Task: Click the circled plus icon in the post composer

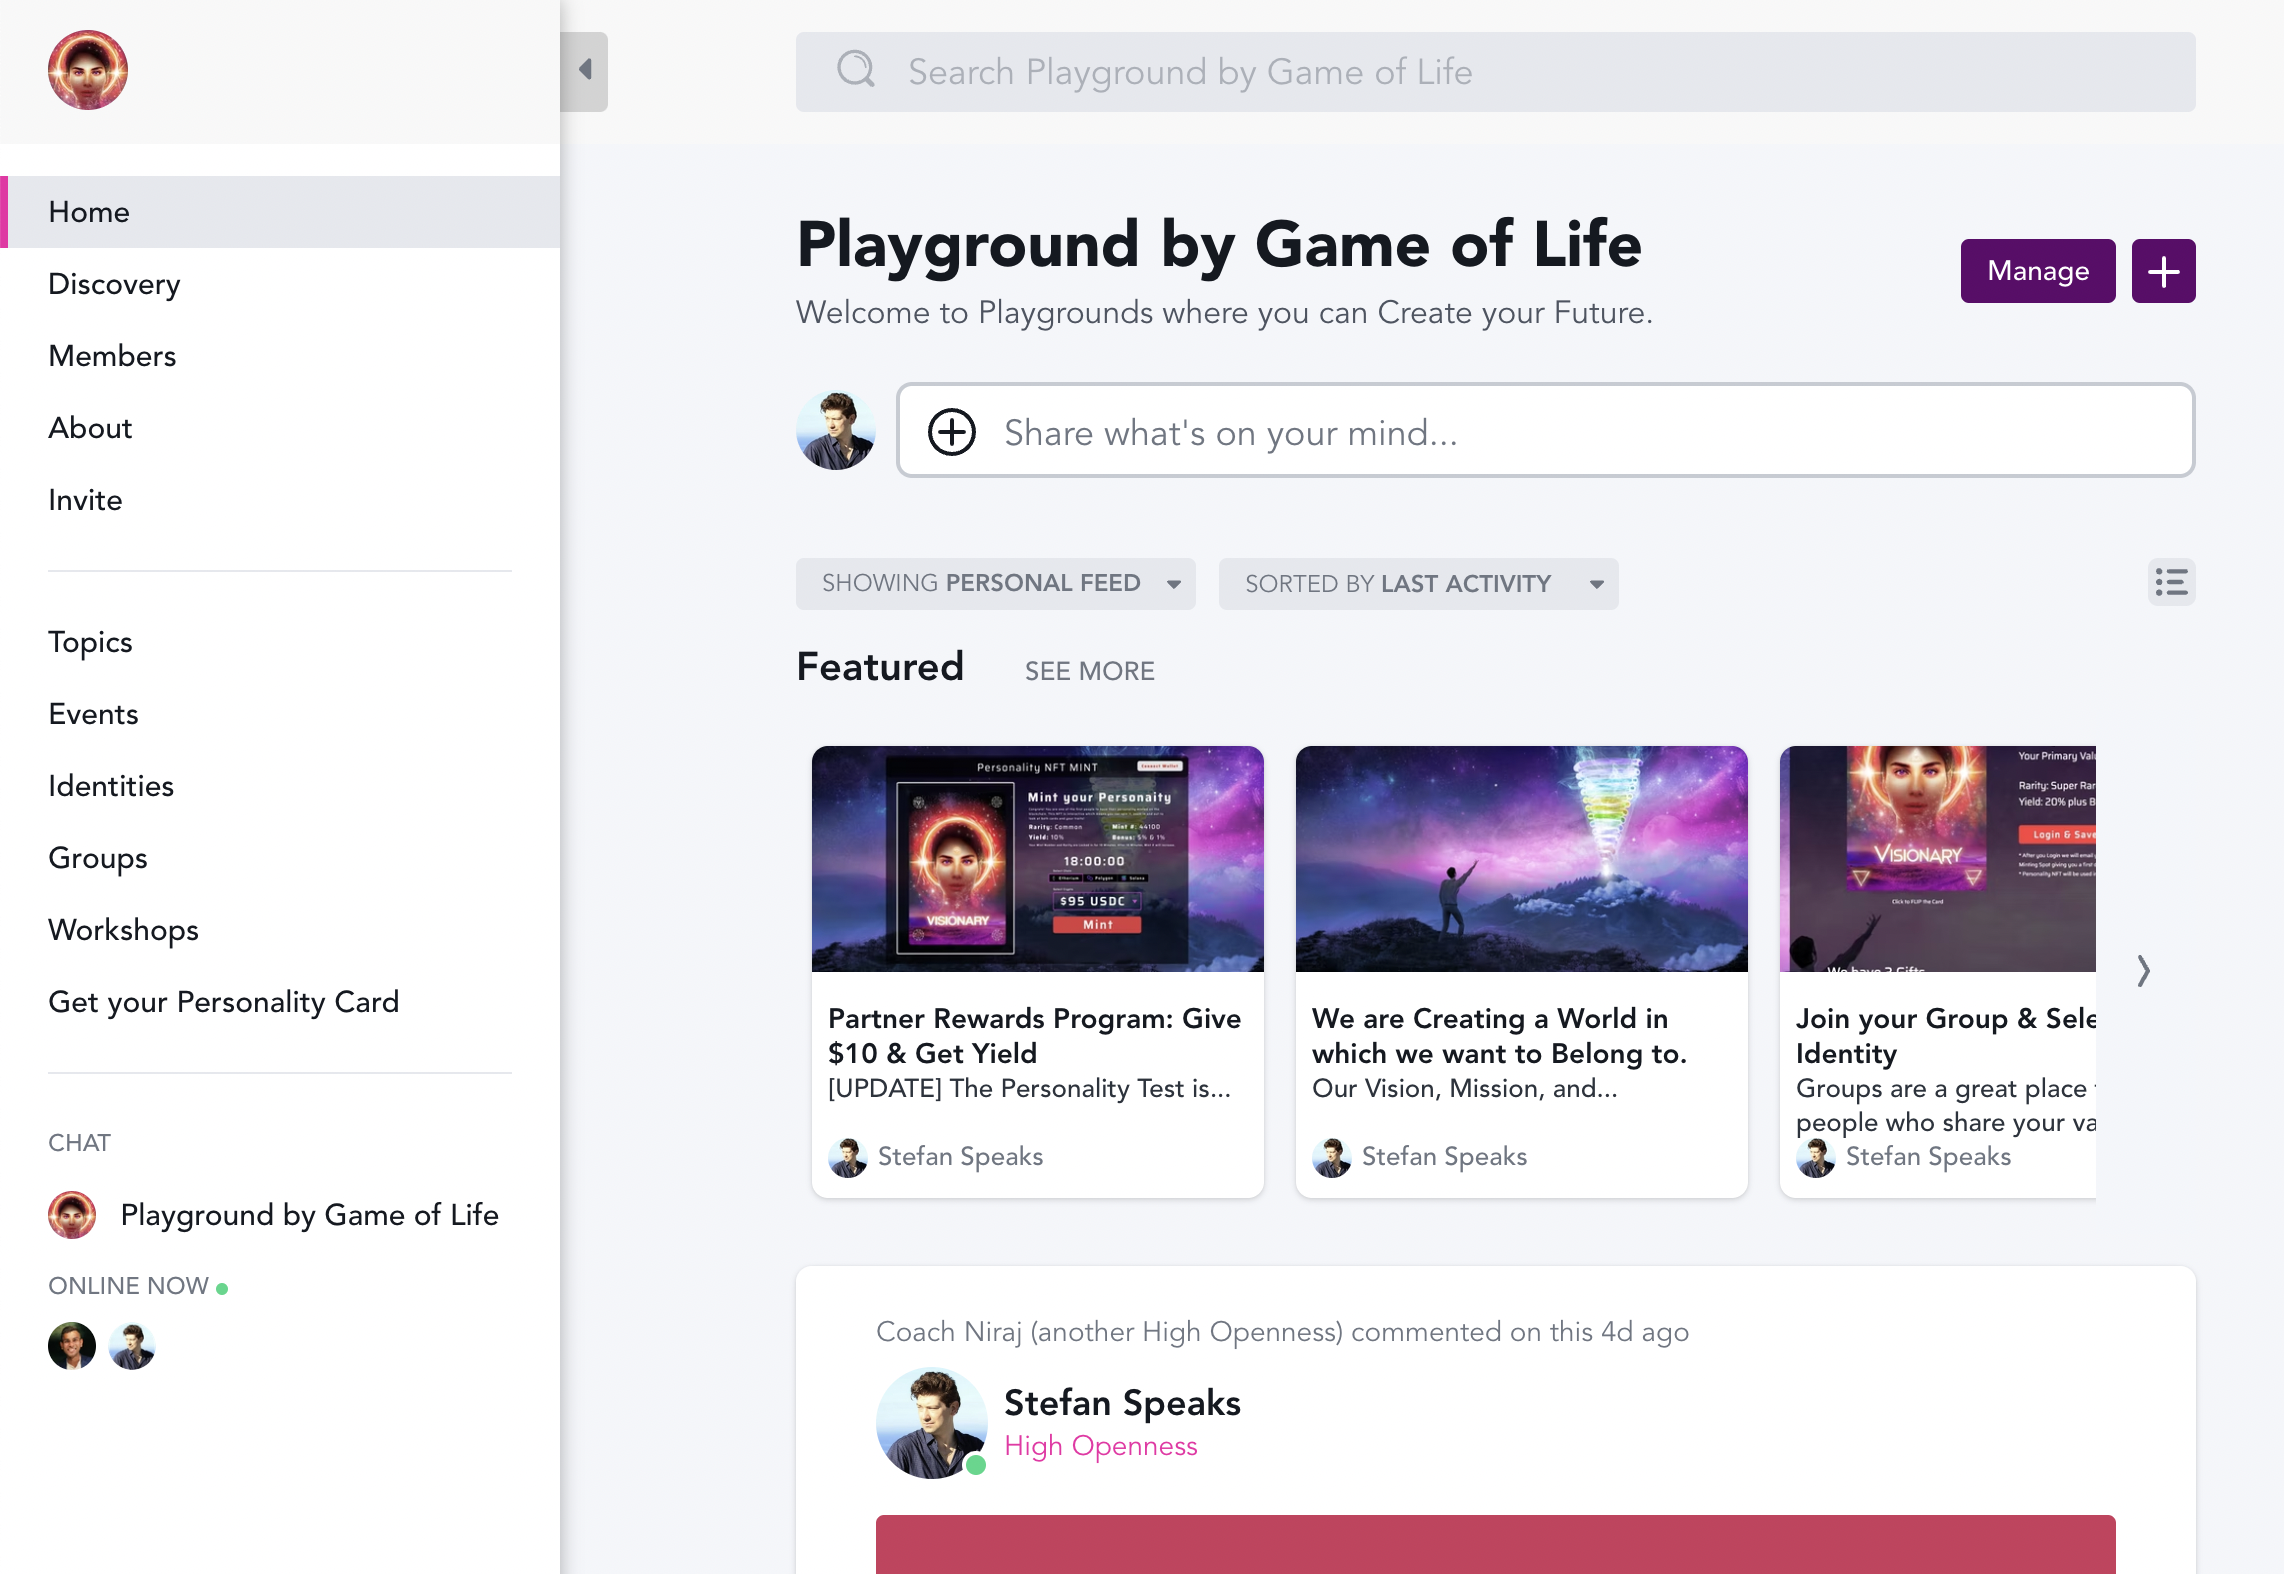Action: [x=951, y=432]
